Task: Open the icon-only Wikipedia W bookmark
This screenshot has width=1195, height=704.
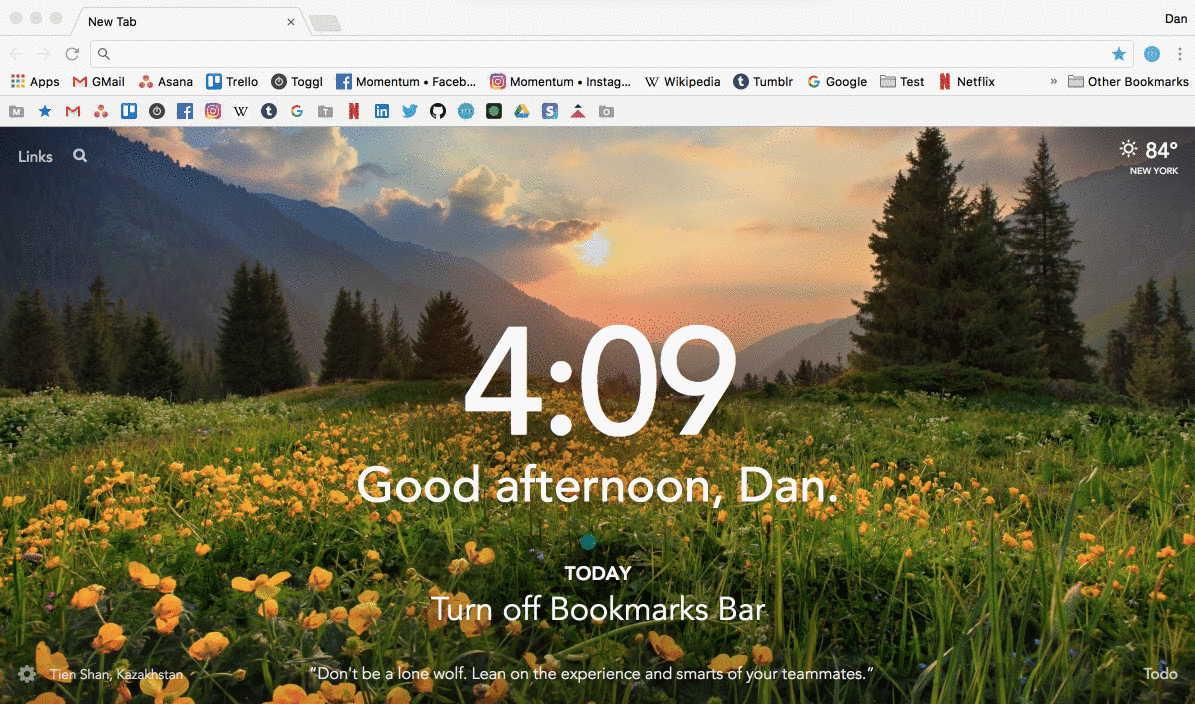Action: 241,111
